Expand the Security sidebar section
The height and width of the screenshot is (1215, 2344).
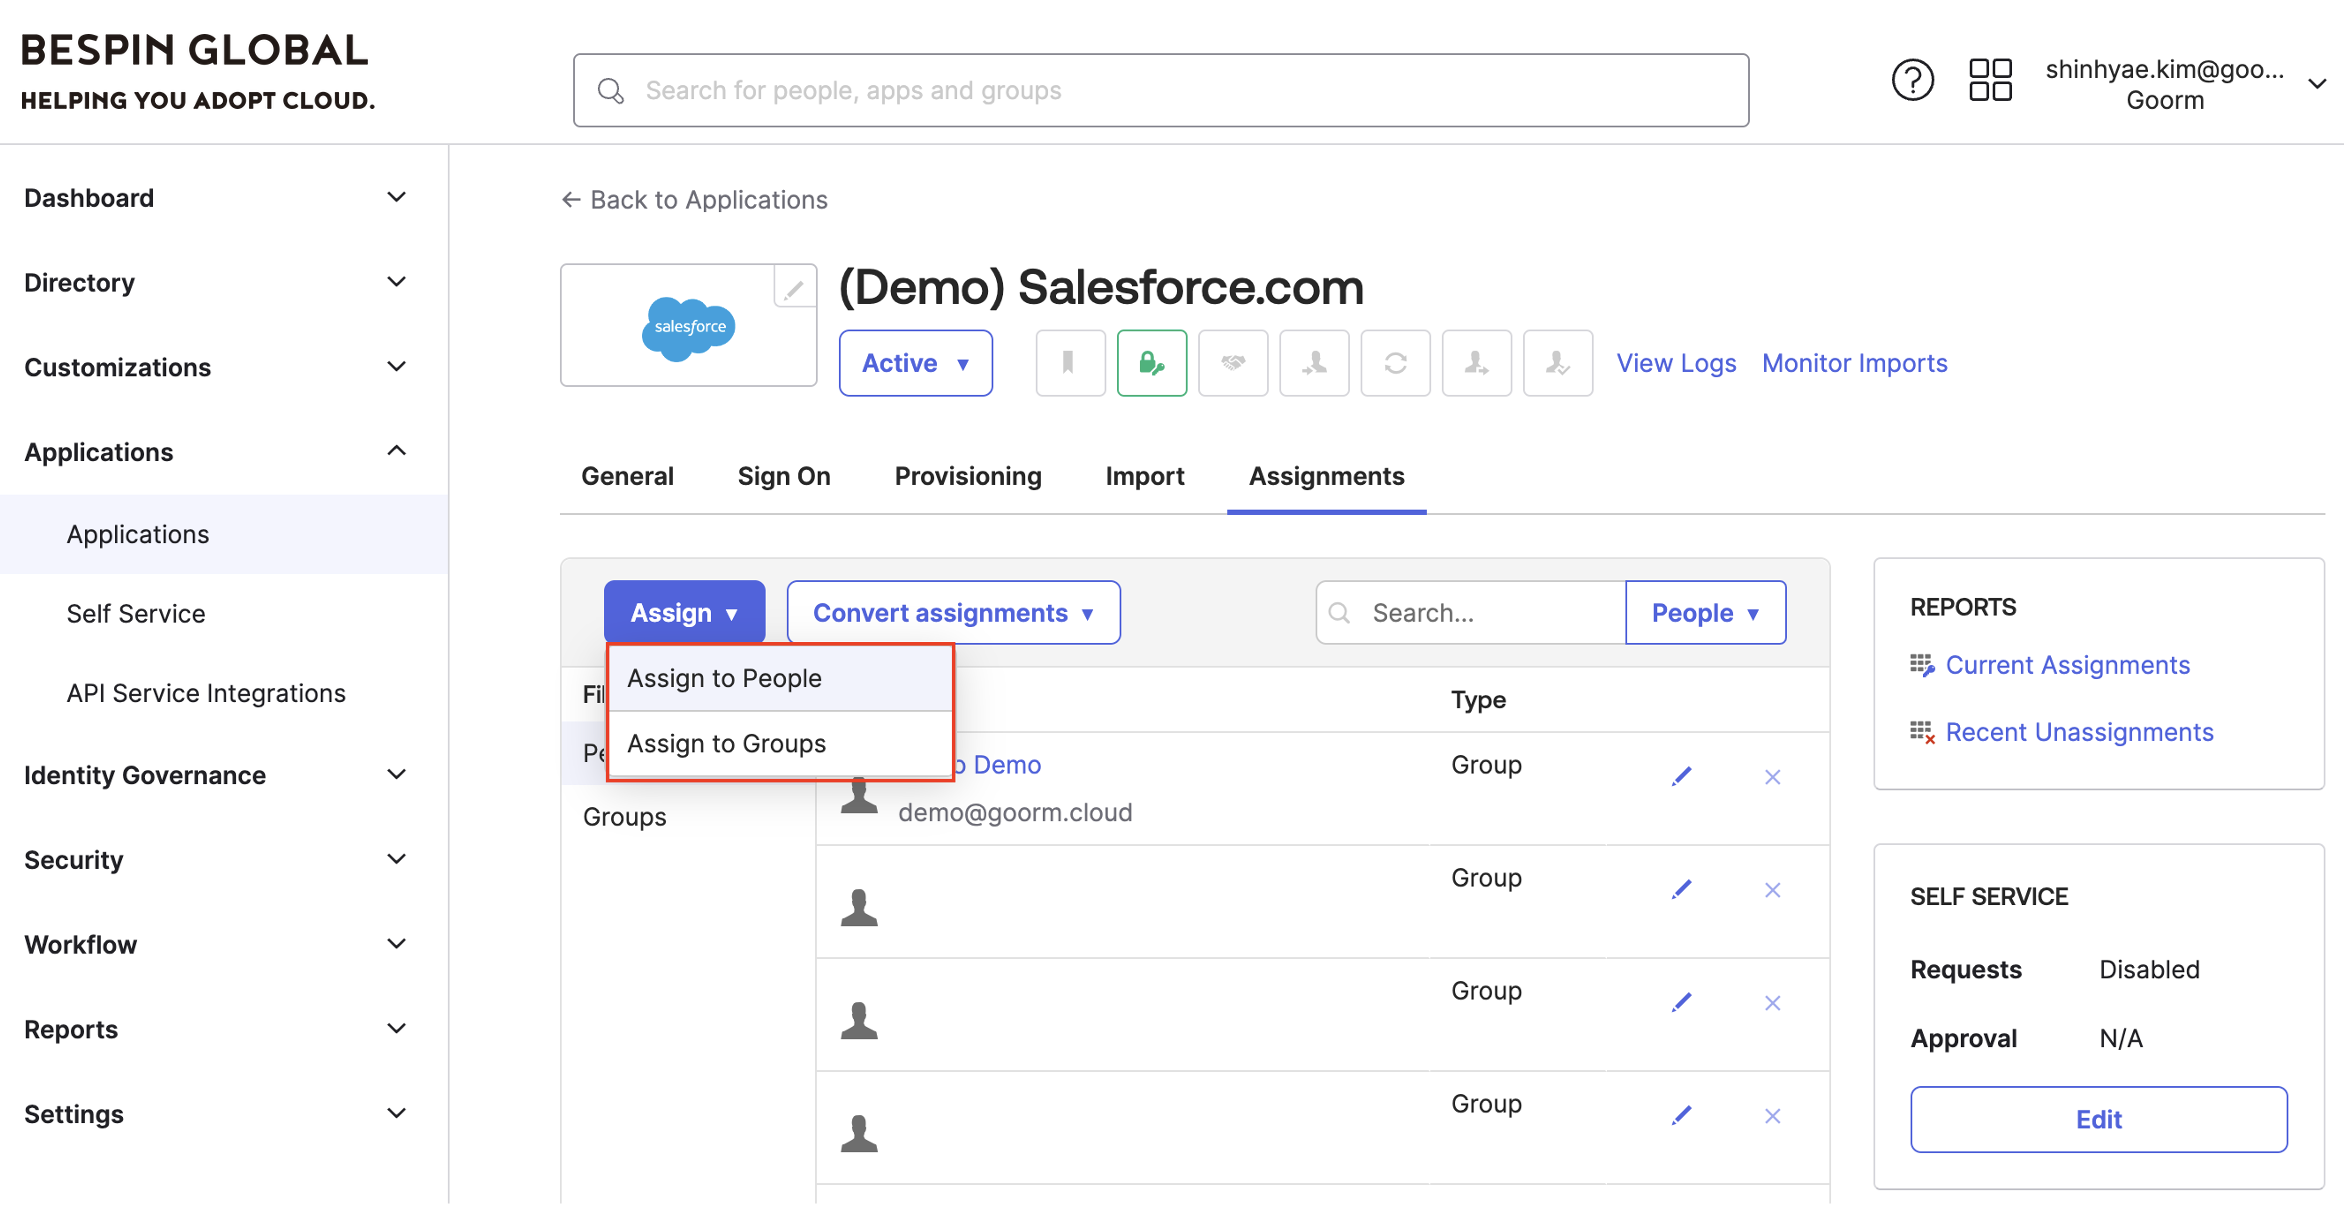click(x=215, y=860)
